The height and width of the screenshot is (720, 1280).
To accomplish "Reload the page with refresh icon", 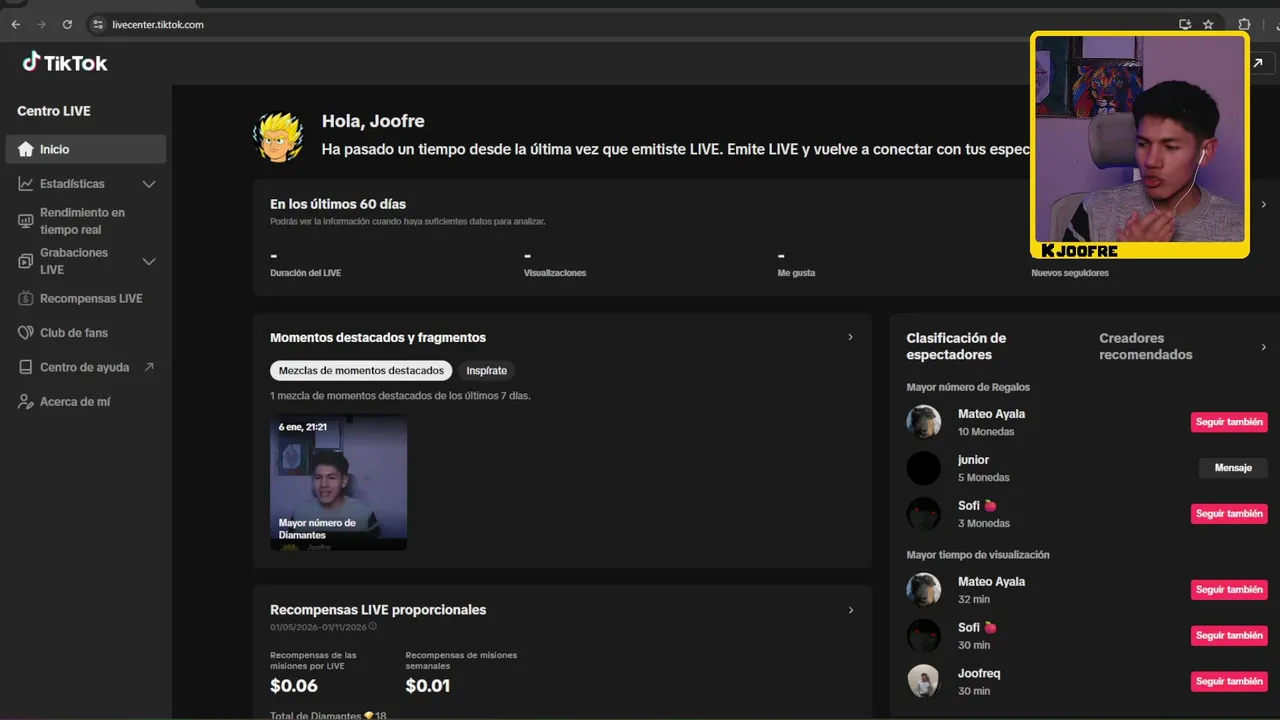I will (67, 24).
